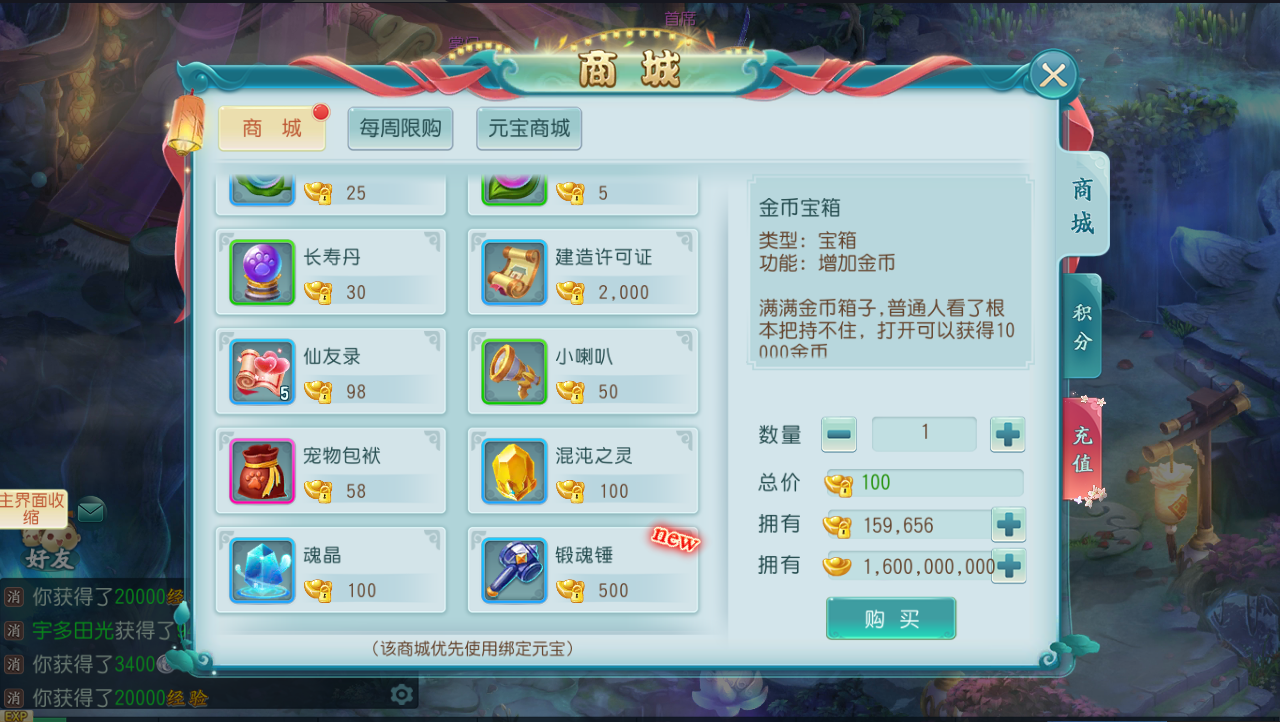Decrease quantity with the minus button
Image resolution: width=1280 pixels, height=722 pixels.
[x=839, y=434]
